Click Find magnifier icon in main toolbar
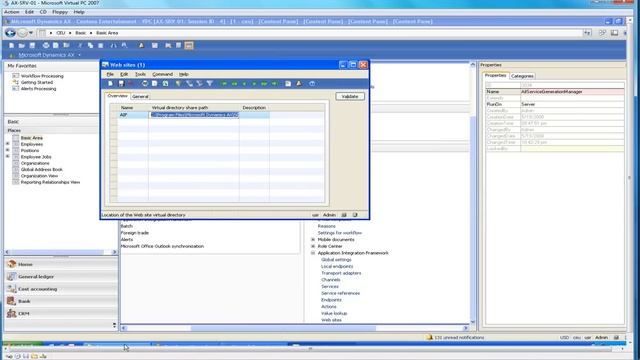 point(124,45)
